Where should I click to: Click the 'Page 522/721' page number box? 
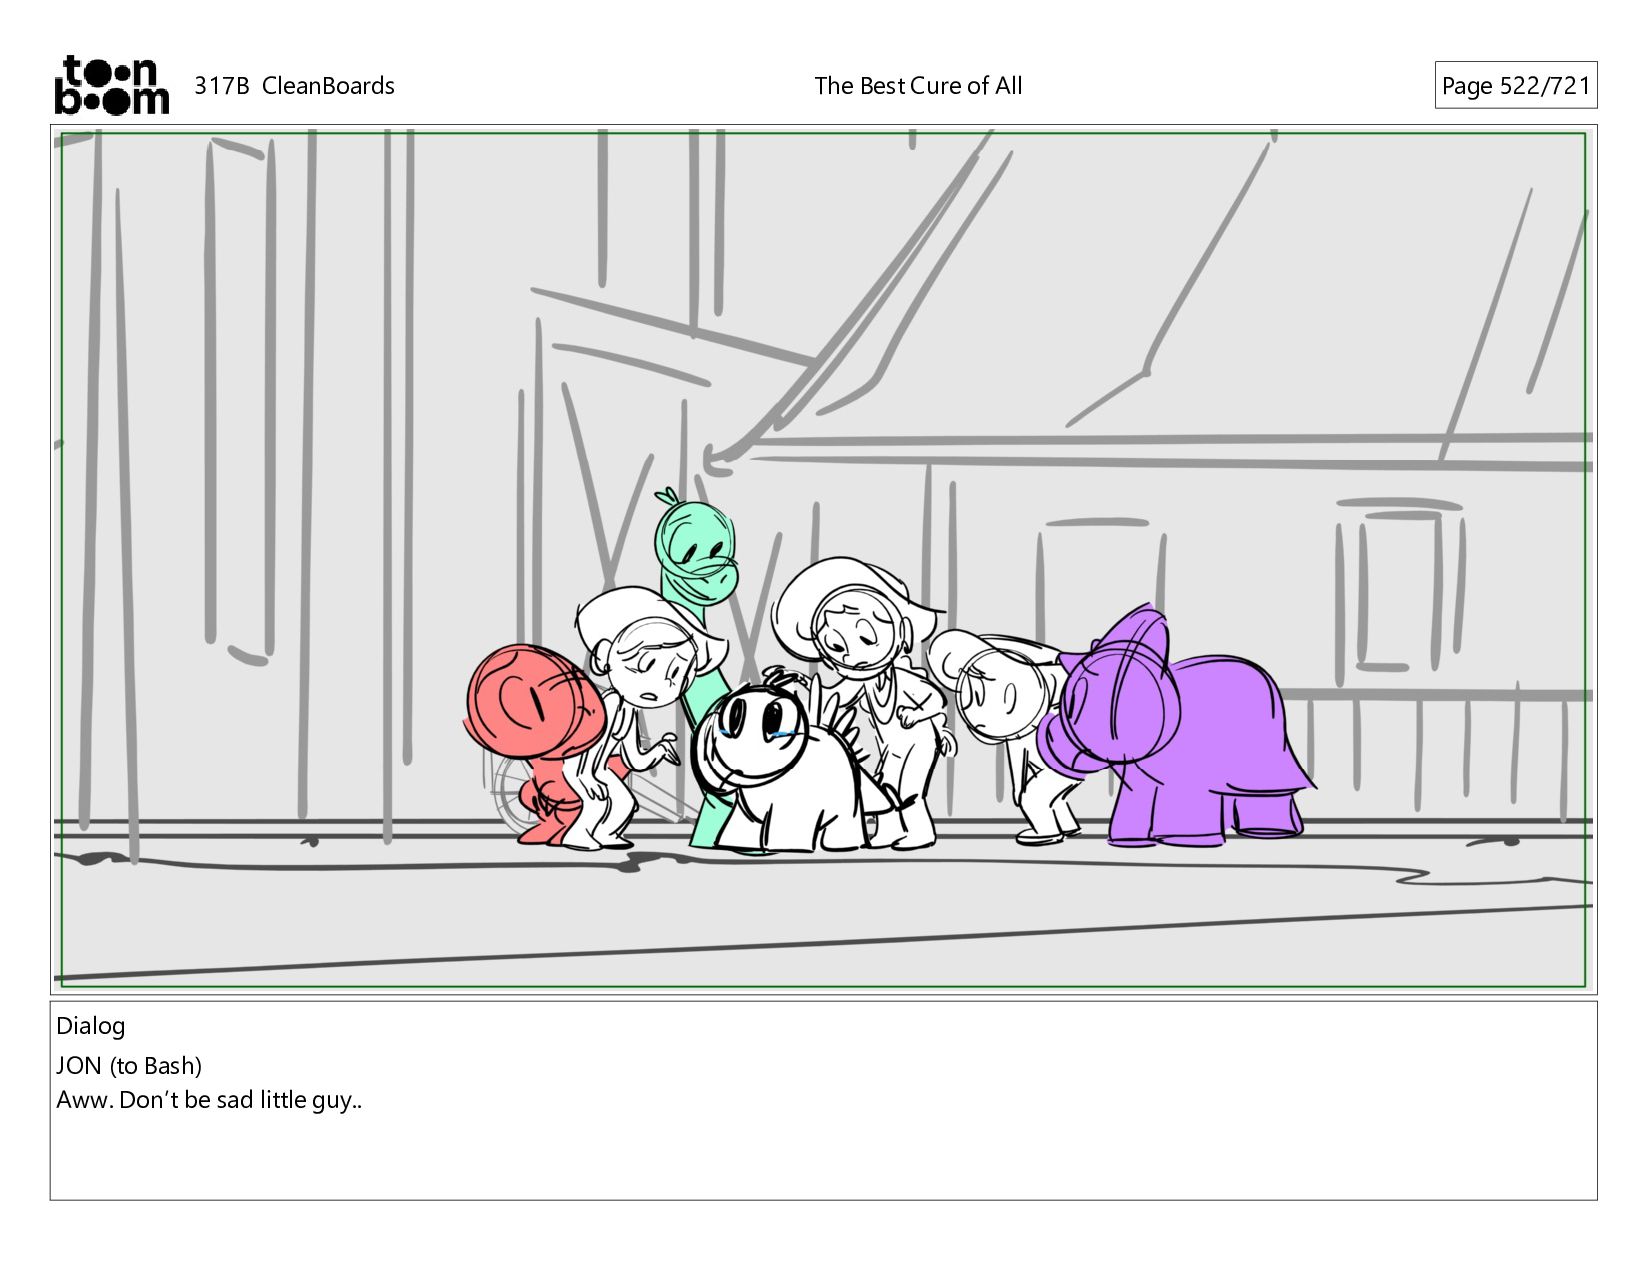coord(1515,86)
